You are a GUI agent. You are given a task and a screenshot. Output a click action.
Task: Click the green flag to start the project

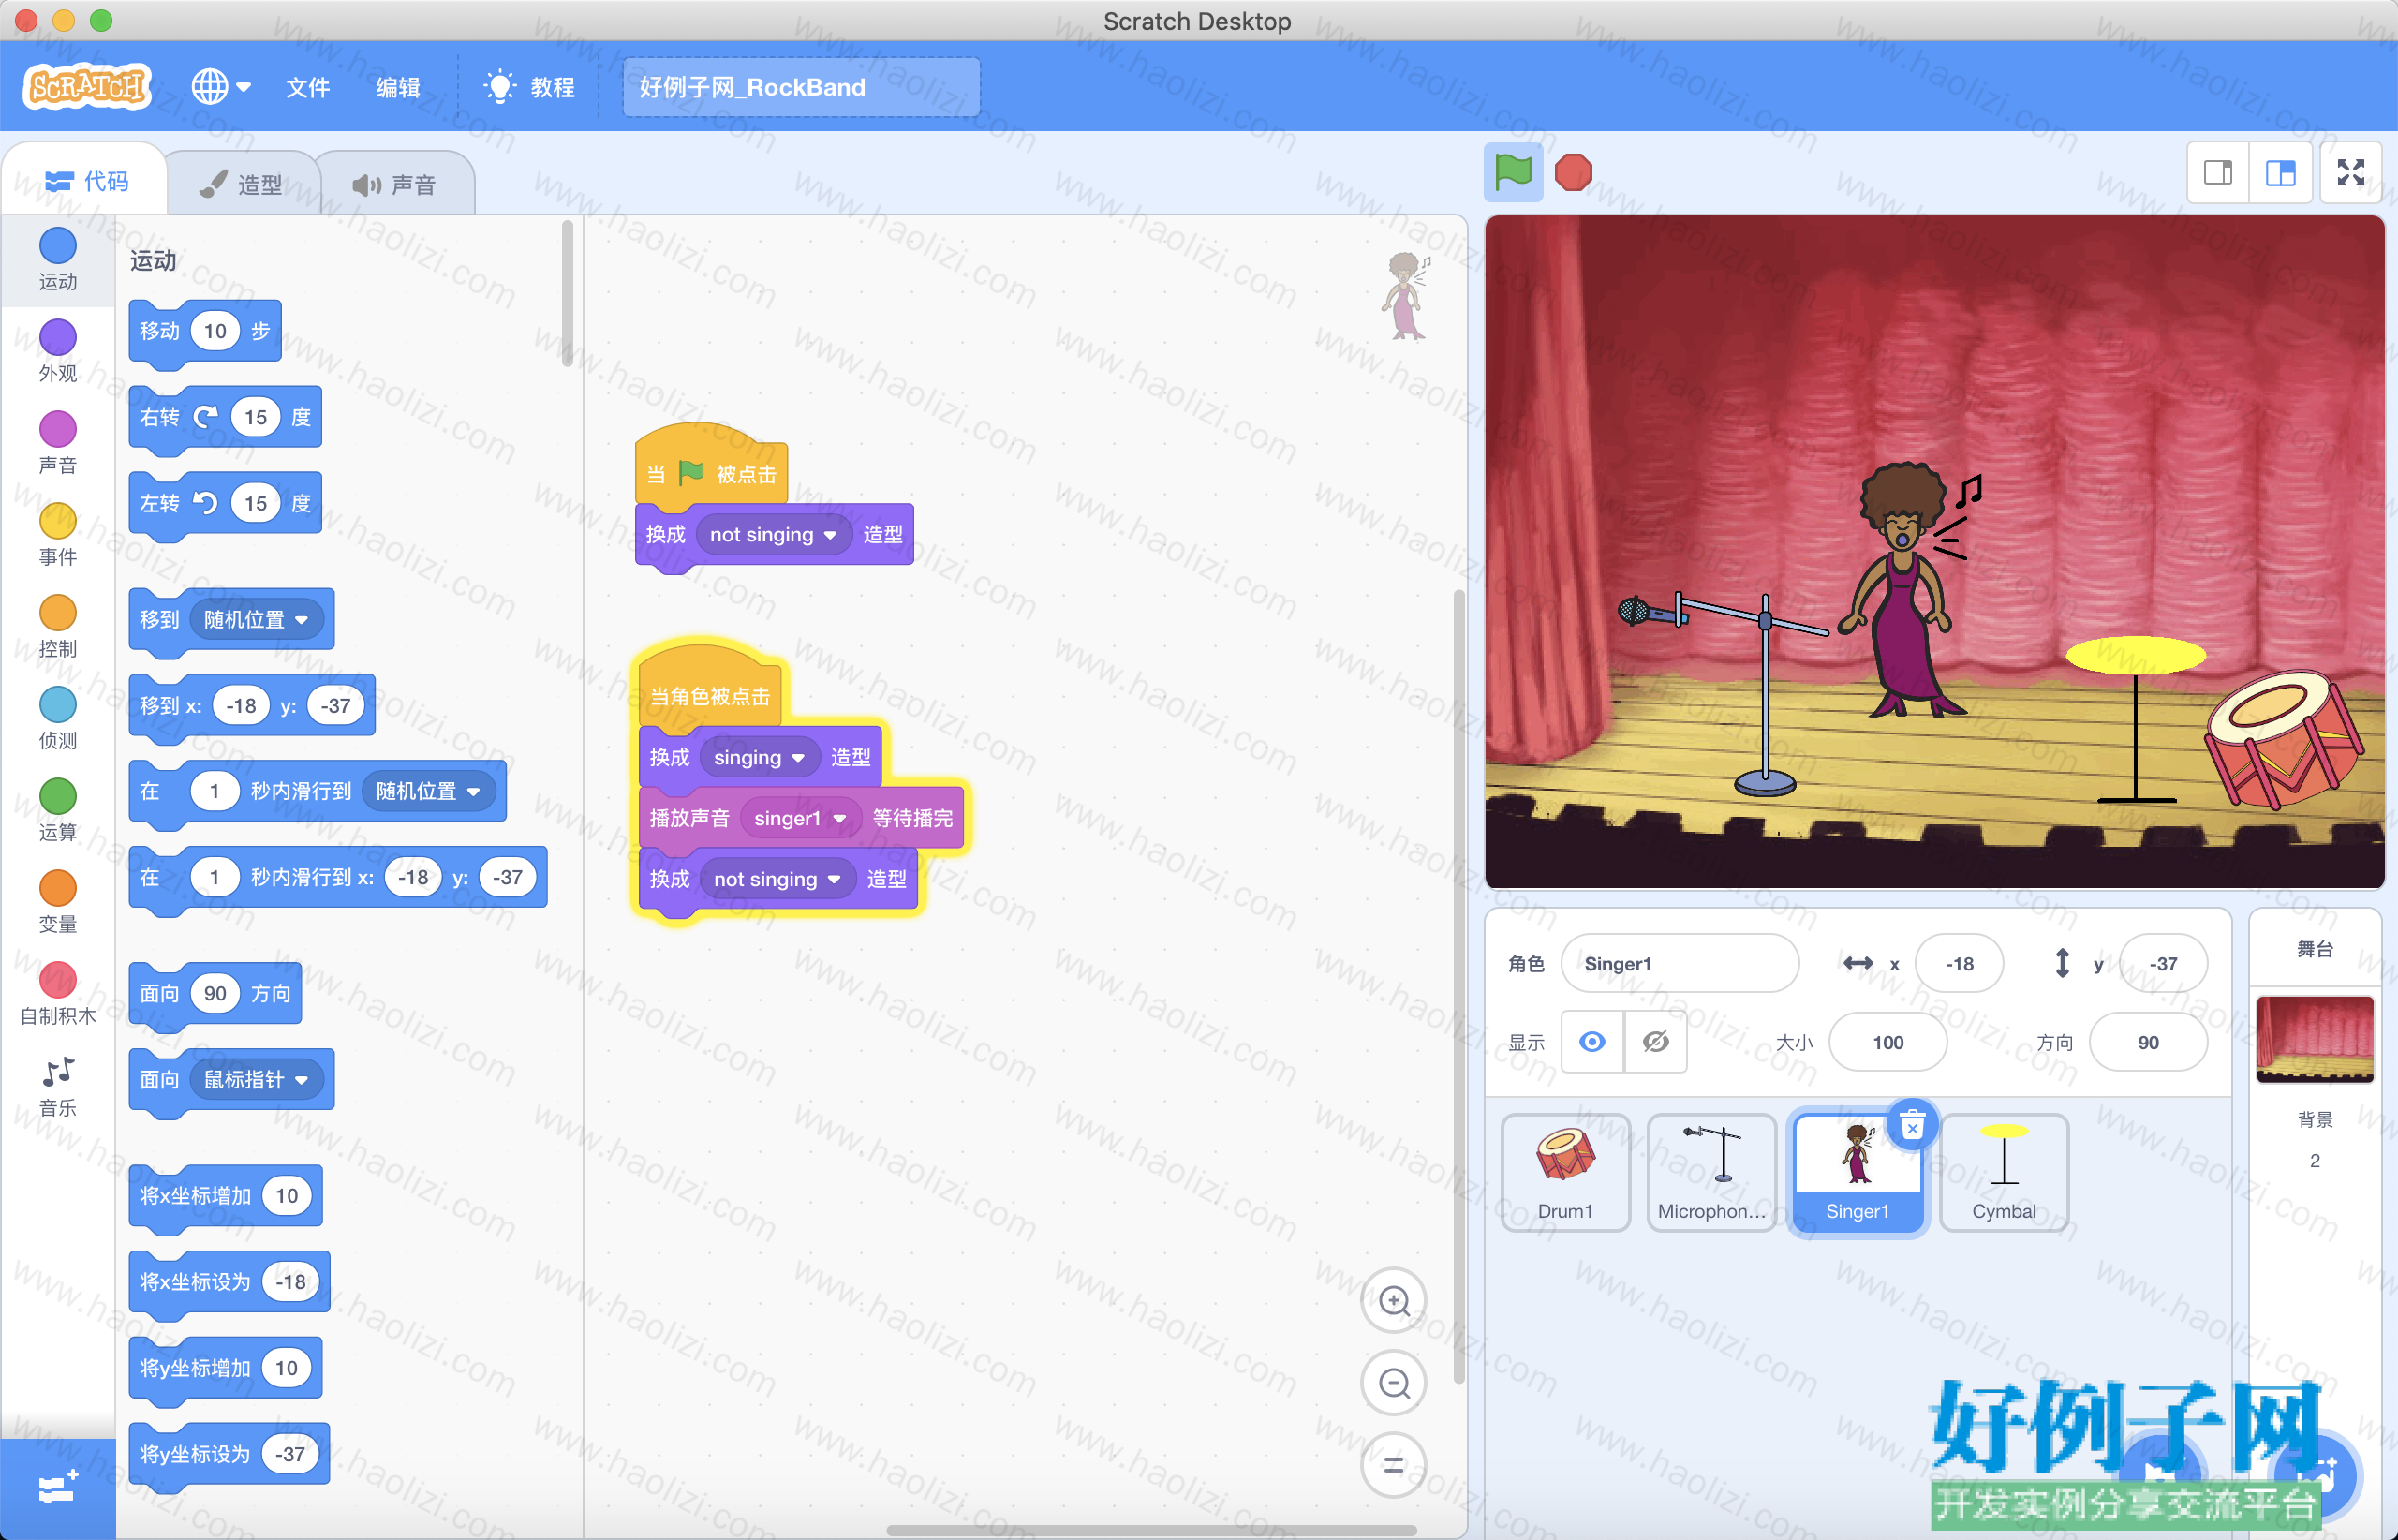tap(1512, 172)
